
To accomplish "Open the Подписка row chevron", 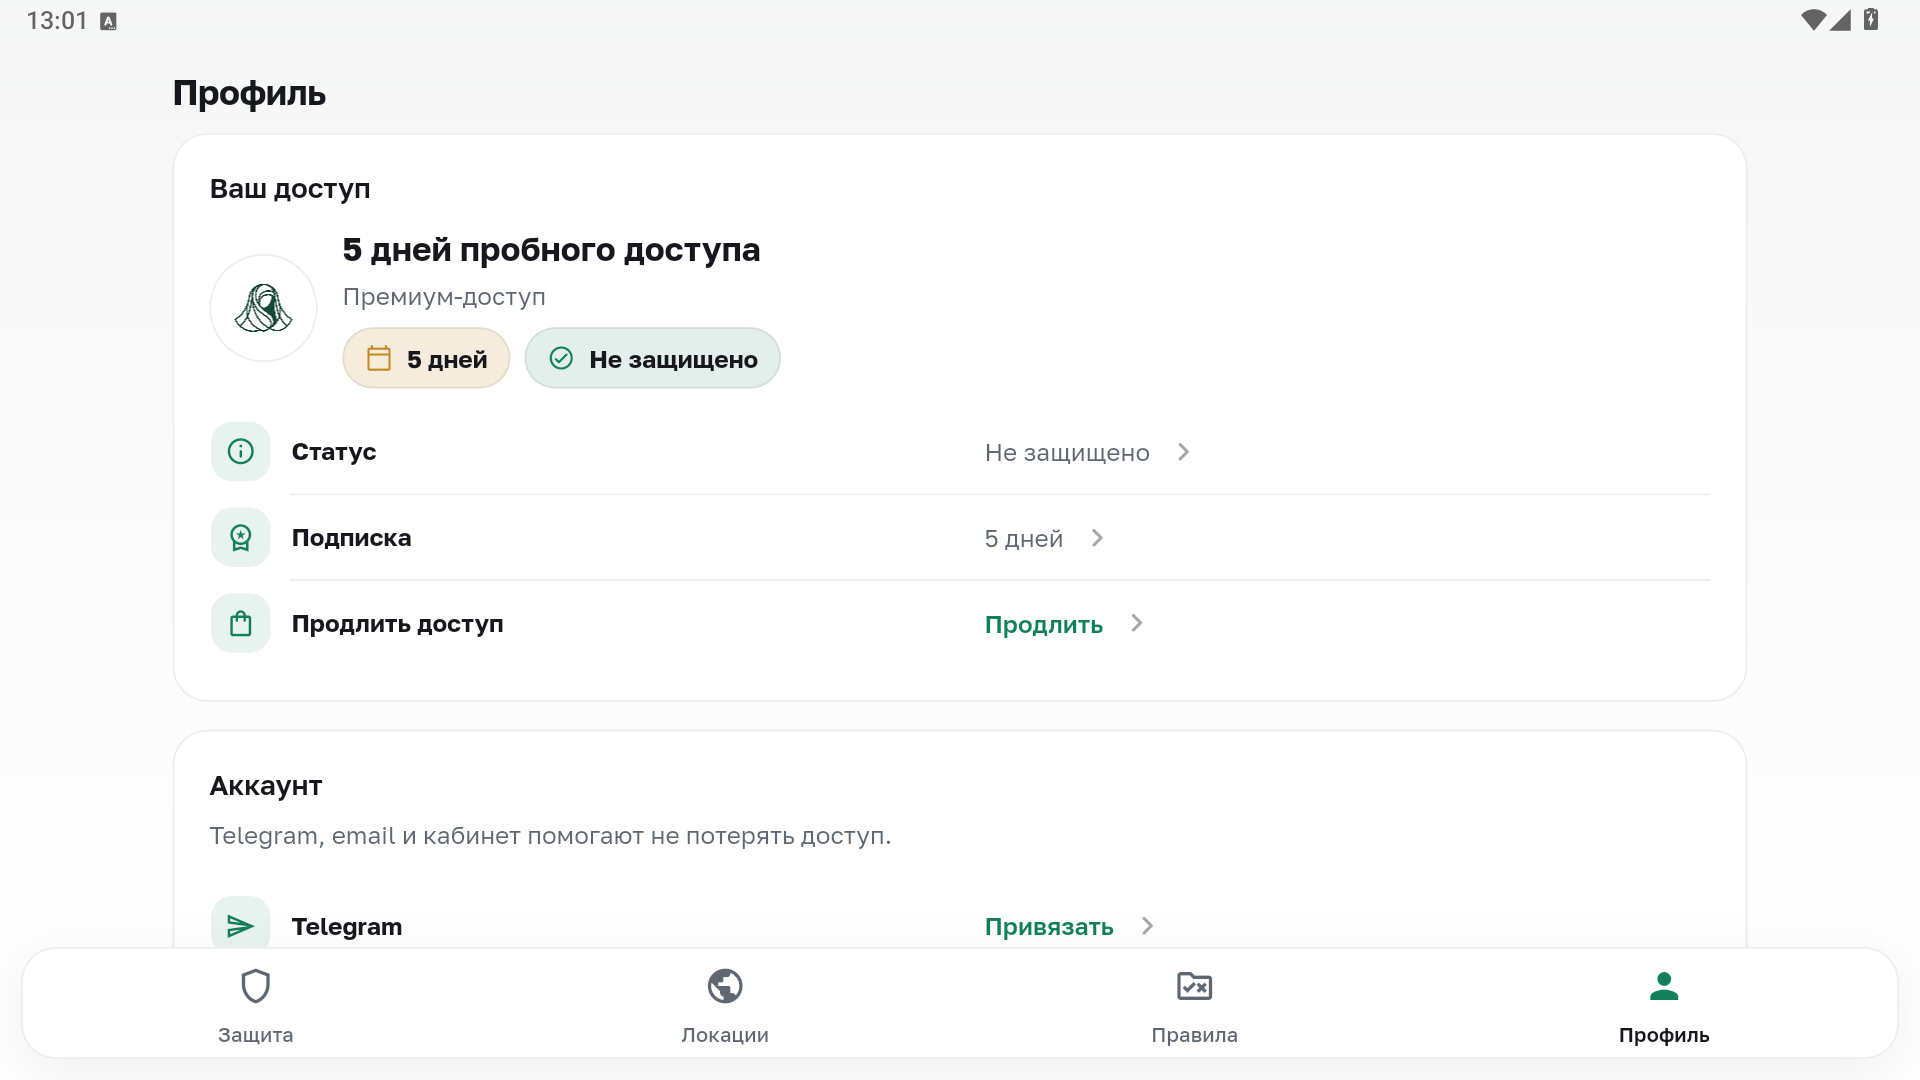I will click(1098, 538).
